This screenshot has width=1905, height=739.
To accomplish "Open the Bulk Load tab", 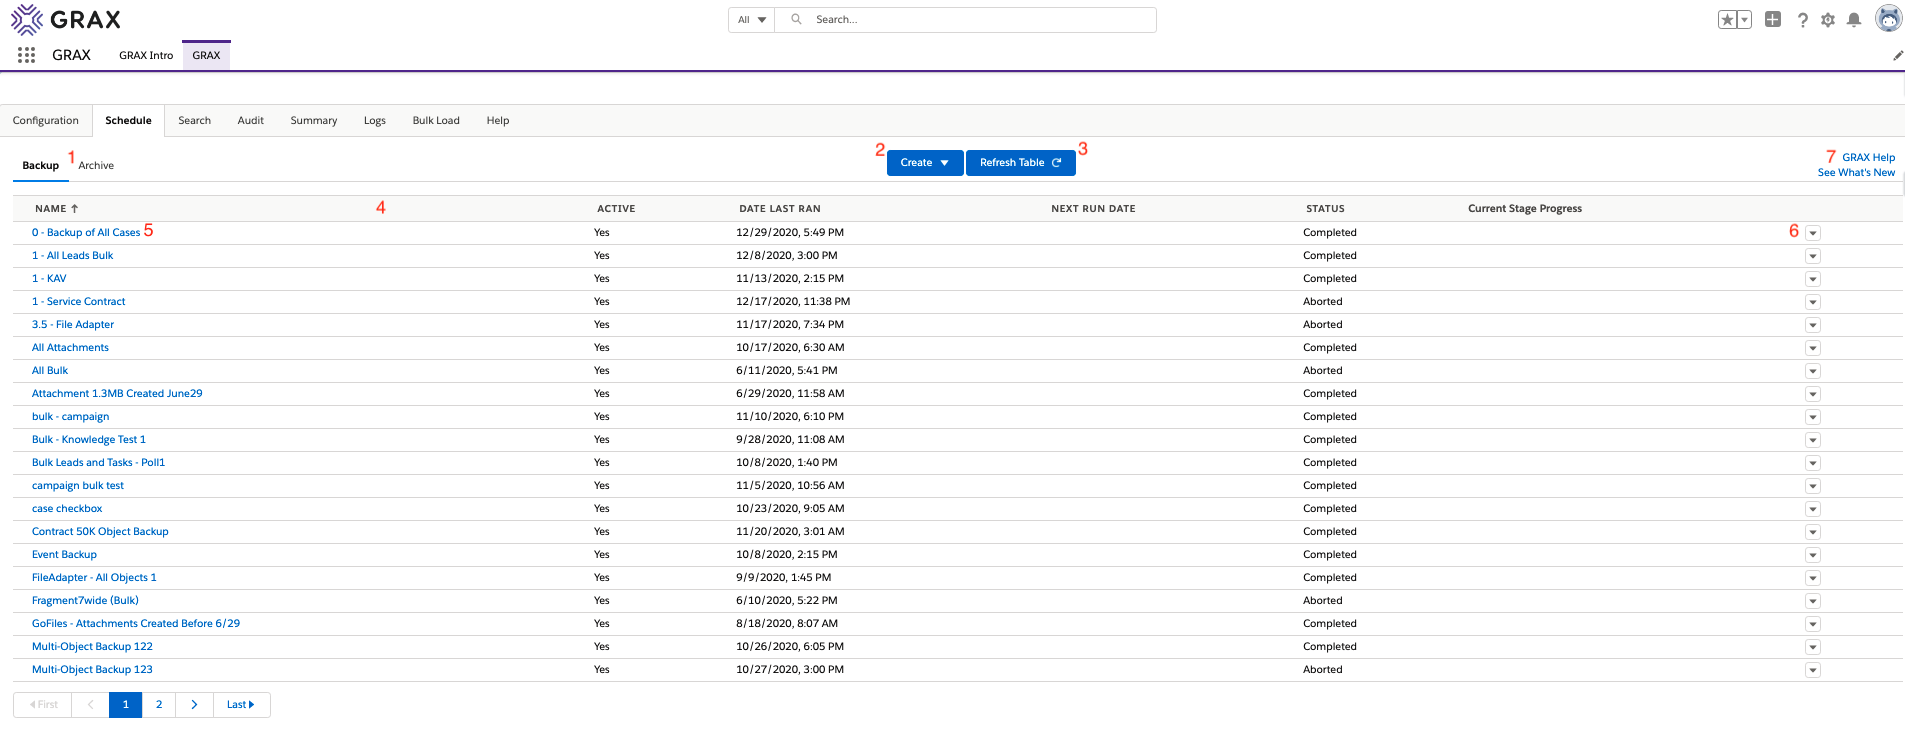I will tap(436, 121).
